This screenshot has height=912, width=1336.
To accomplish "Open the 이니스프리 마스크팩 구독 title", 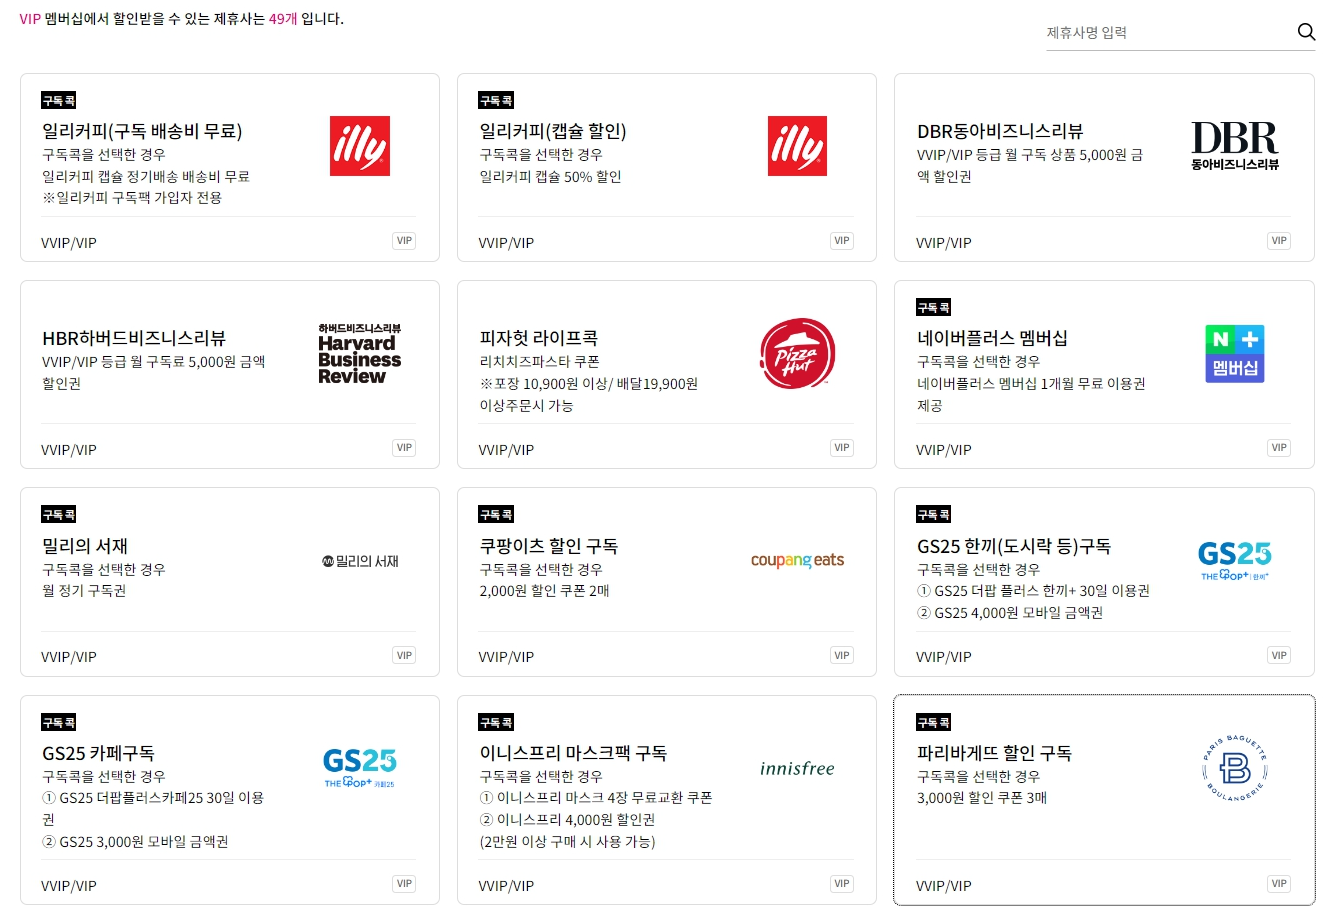I will (x=573, y=753).
